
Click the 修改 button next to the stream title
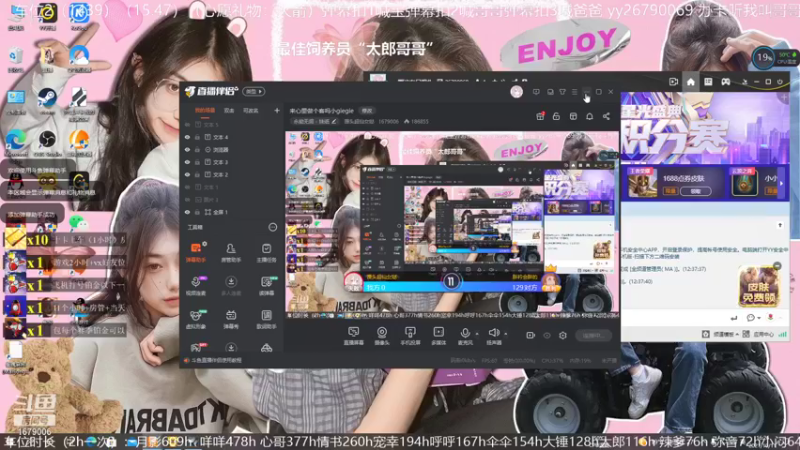(367, 111)
